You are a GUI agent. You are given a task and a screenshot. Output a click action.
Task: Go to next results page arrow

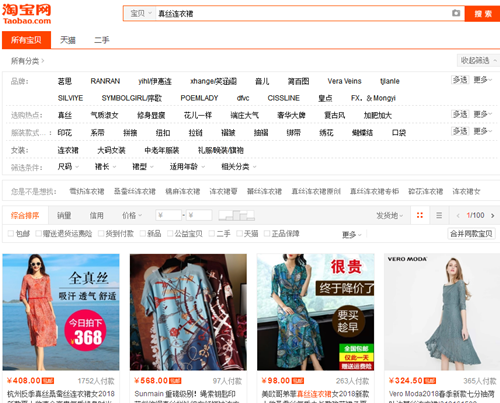492,216
